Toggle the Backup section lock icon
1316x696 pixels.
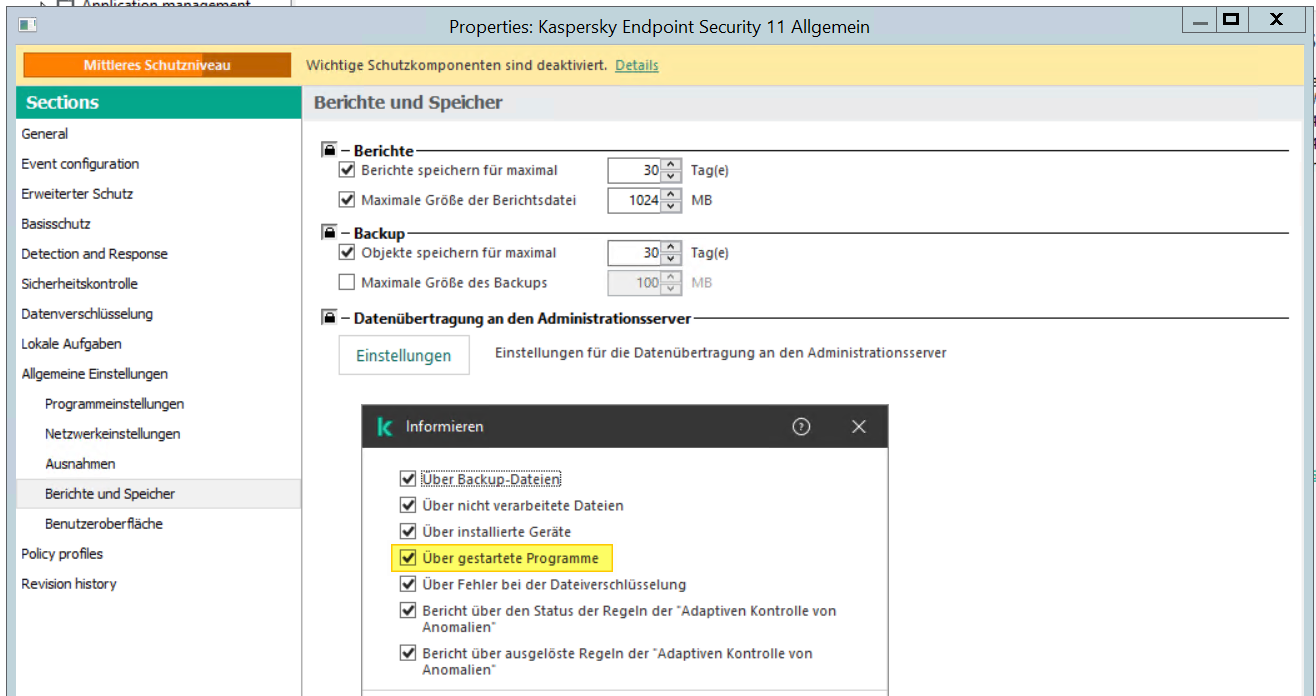pos(328,233)
